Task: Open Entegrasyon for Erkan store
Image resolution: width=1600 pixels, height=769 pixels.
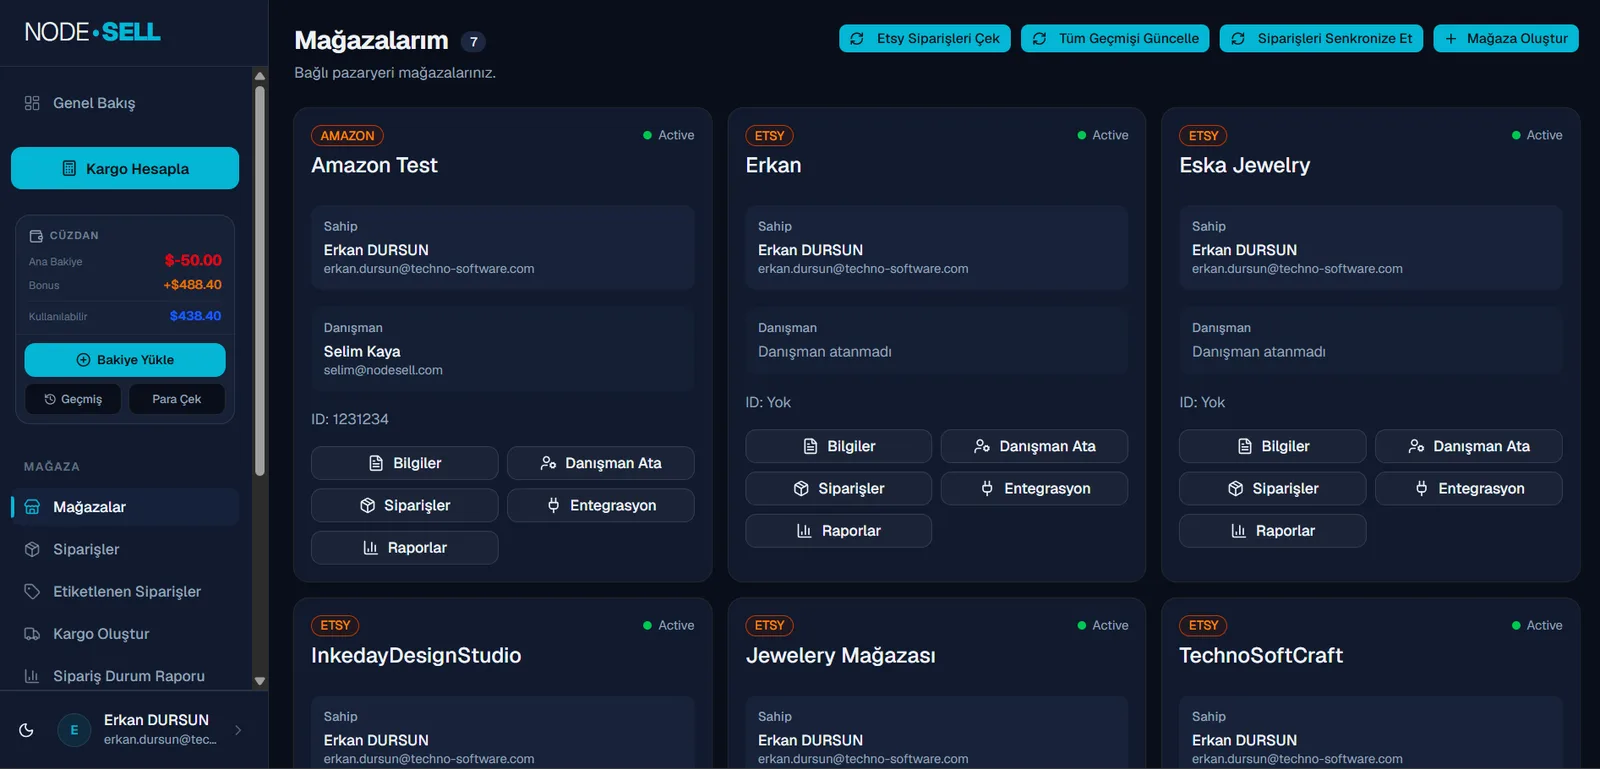Action: [x=1034, y=488]
